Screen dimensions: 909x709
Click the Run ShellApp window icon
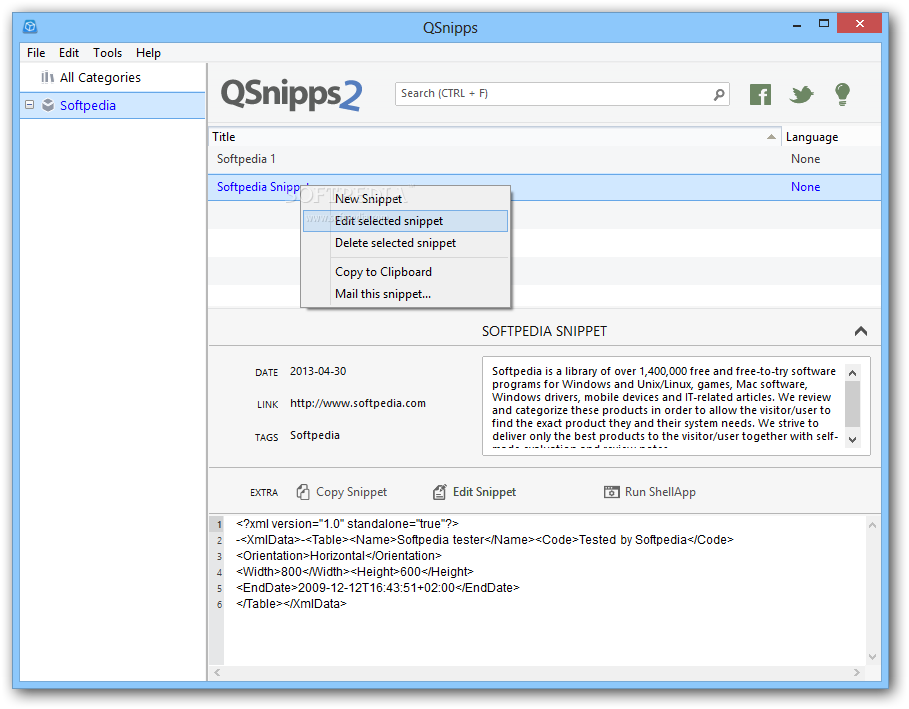tap(612, 492)
